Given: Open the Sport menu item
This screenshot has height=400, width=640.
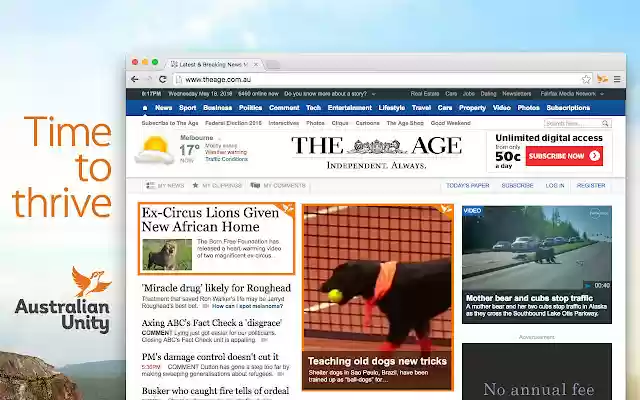Looking at the screenshot, I should (x=188, y=108).
